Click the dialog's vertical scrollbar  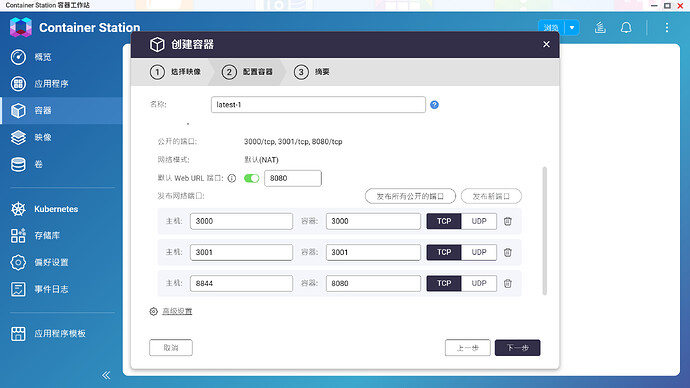(x=545, y=231)
